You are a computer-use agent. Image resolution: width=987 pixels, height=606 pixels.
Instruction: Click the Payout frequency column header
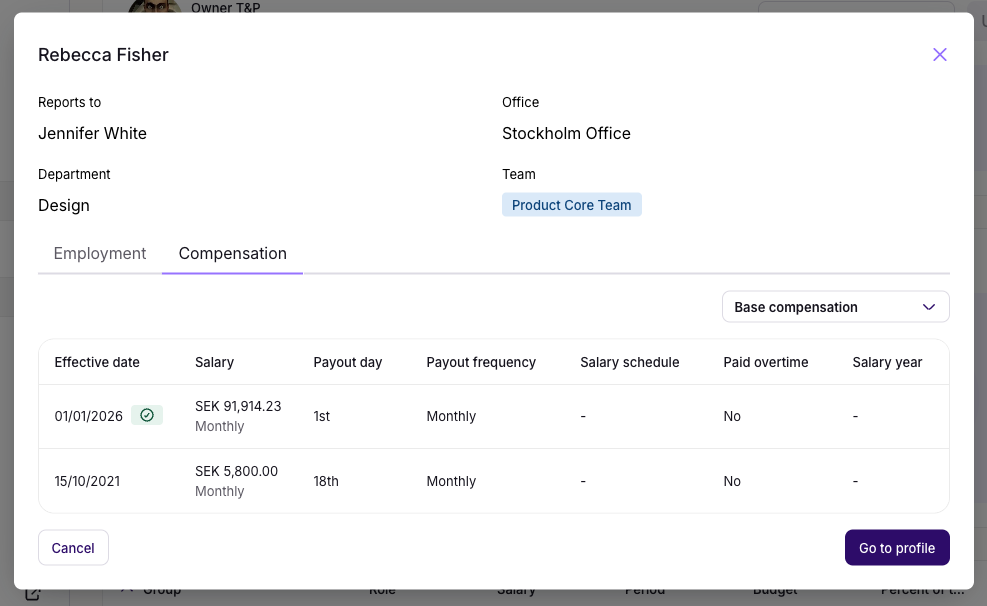coord(481,362)
